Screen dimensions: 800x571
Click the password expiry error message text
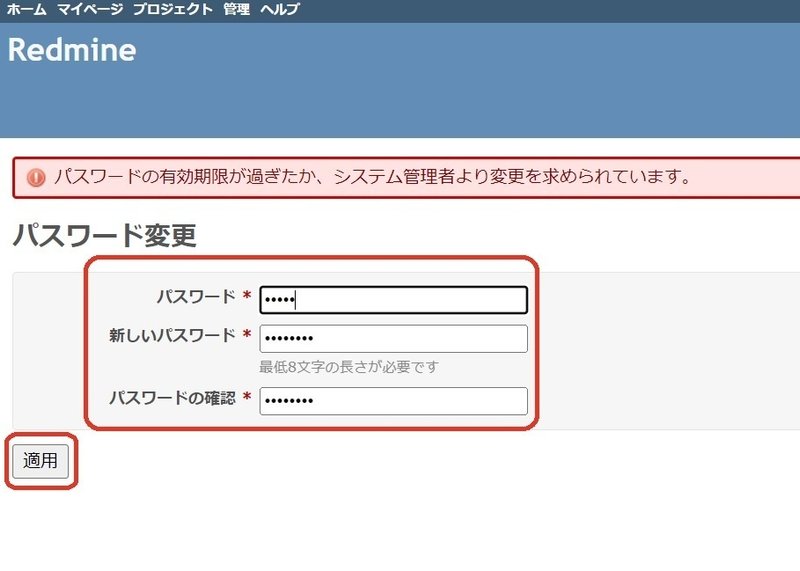[372, 177]
